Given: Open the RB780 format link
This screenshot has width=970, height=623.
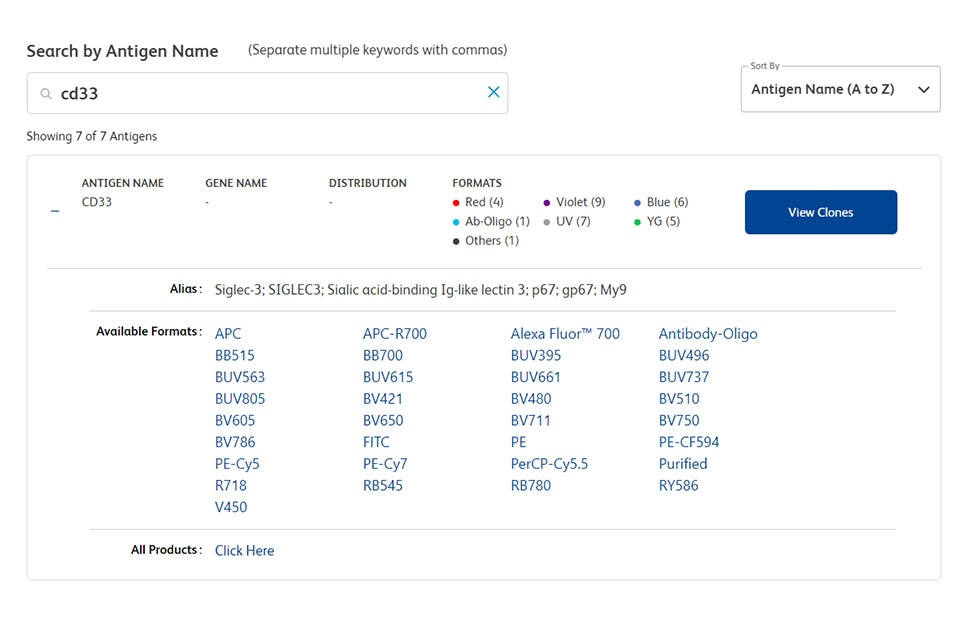Looking at the screenshot, I should (x=530, y=486).
